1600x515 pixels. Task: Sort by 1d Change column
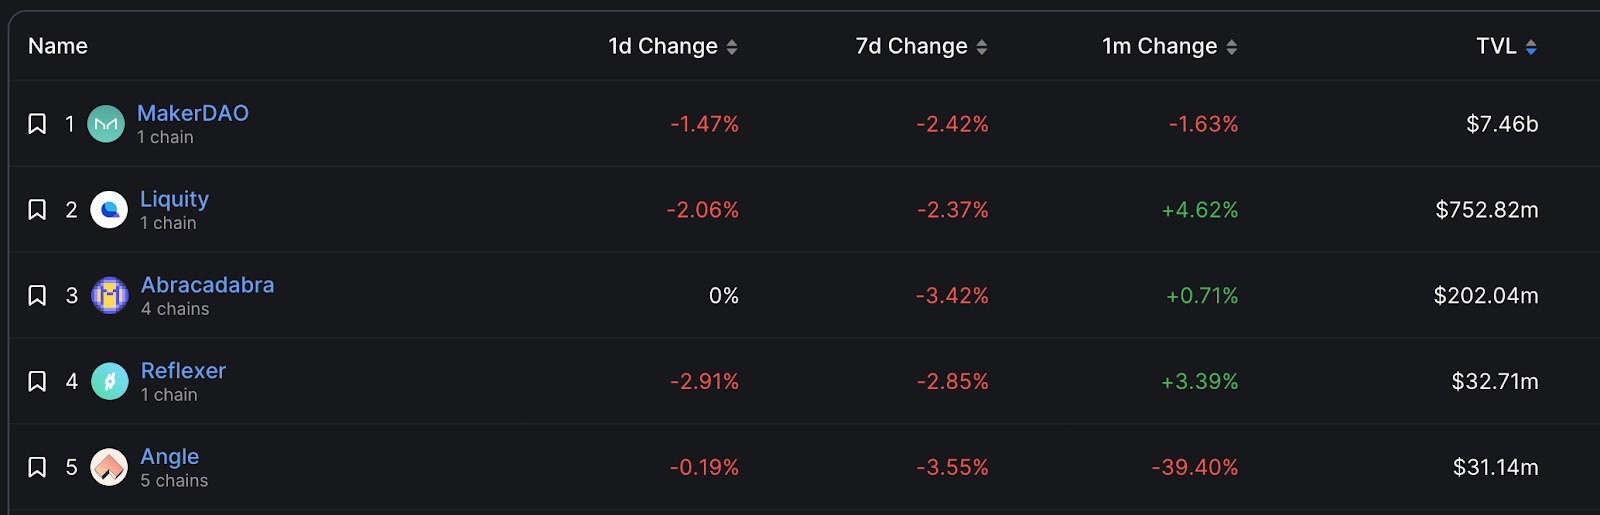click(672, 47)
